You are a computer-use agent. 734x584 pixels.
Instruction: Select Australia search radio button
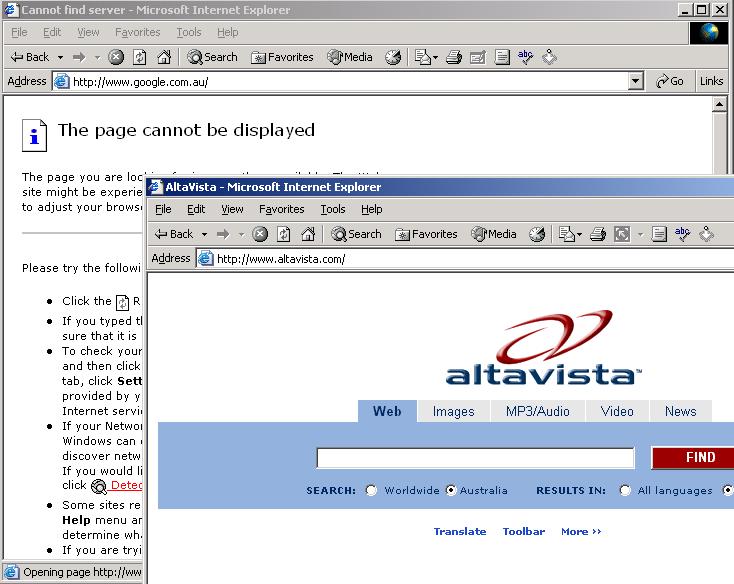451,490
